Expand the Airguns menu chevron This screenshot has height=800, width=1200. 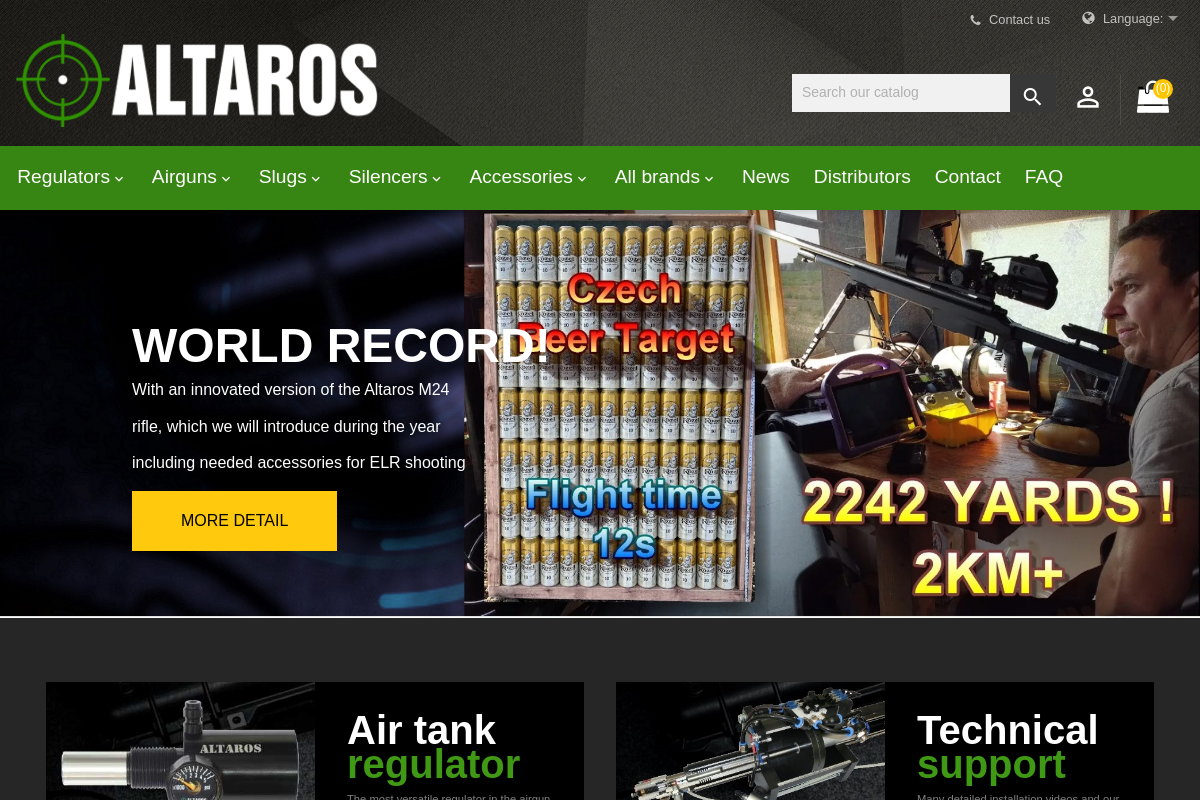[226, 179]
